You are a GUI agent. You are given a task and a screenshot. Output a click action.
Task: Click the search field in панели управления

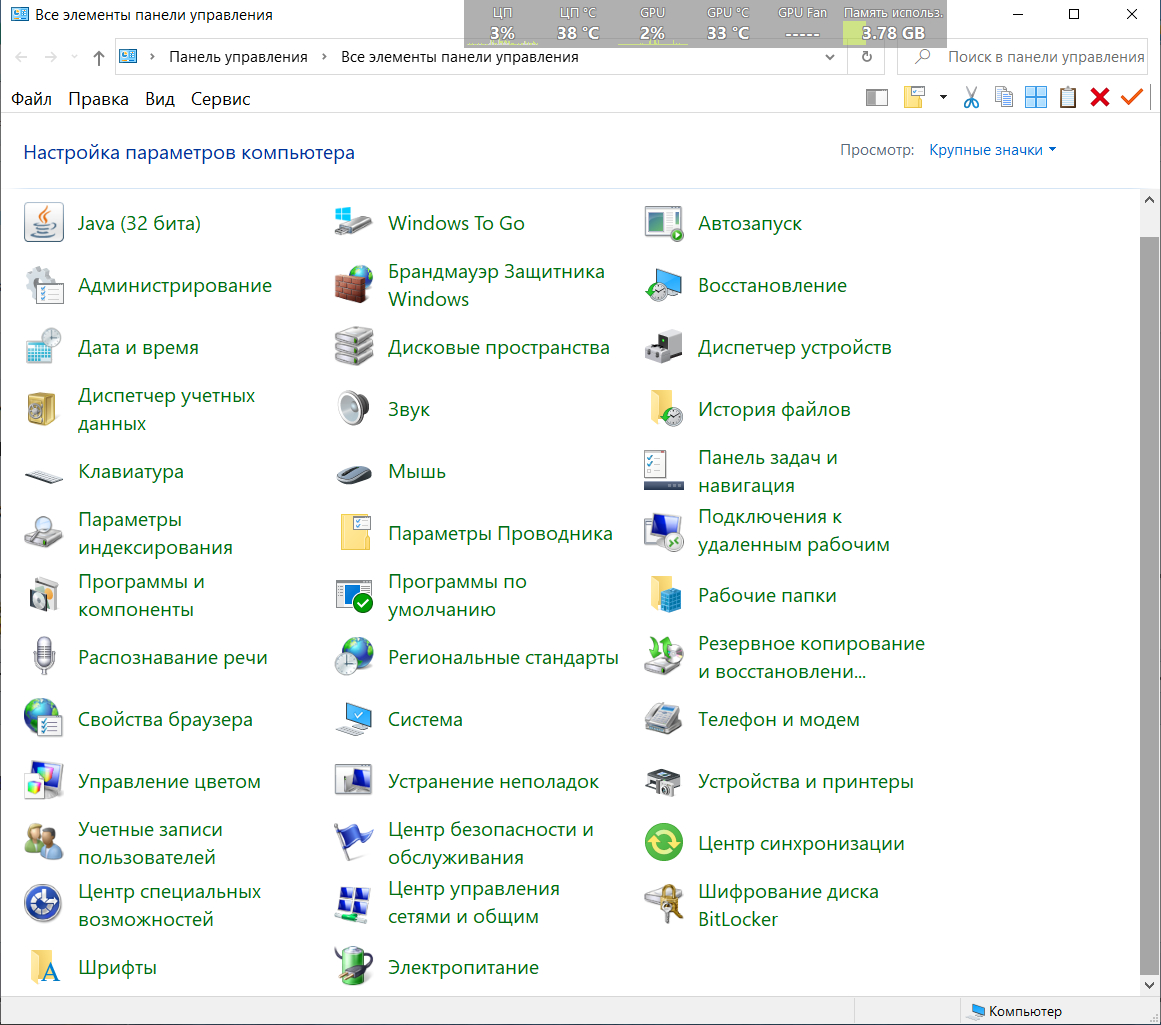[1023, 57]
